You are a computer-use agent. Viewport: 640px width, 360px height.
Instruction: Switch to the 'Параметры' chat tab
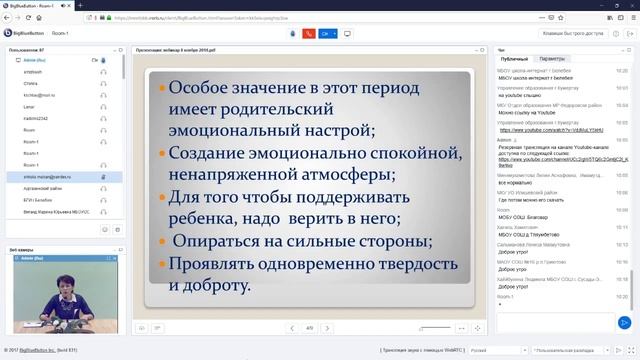[552, 59]
